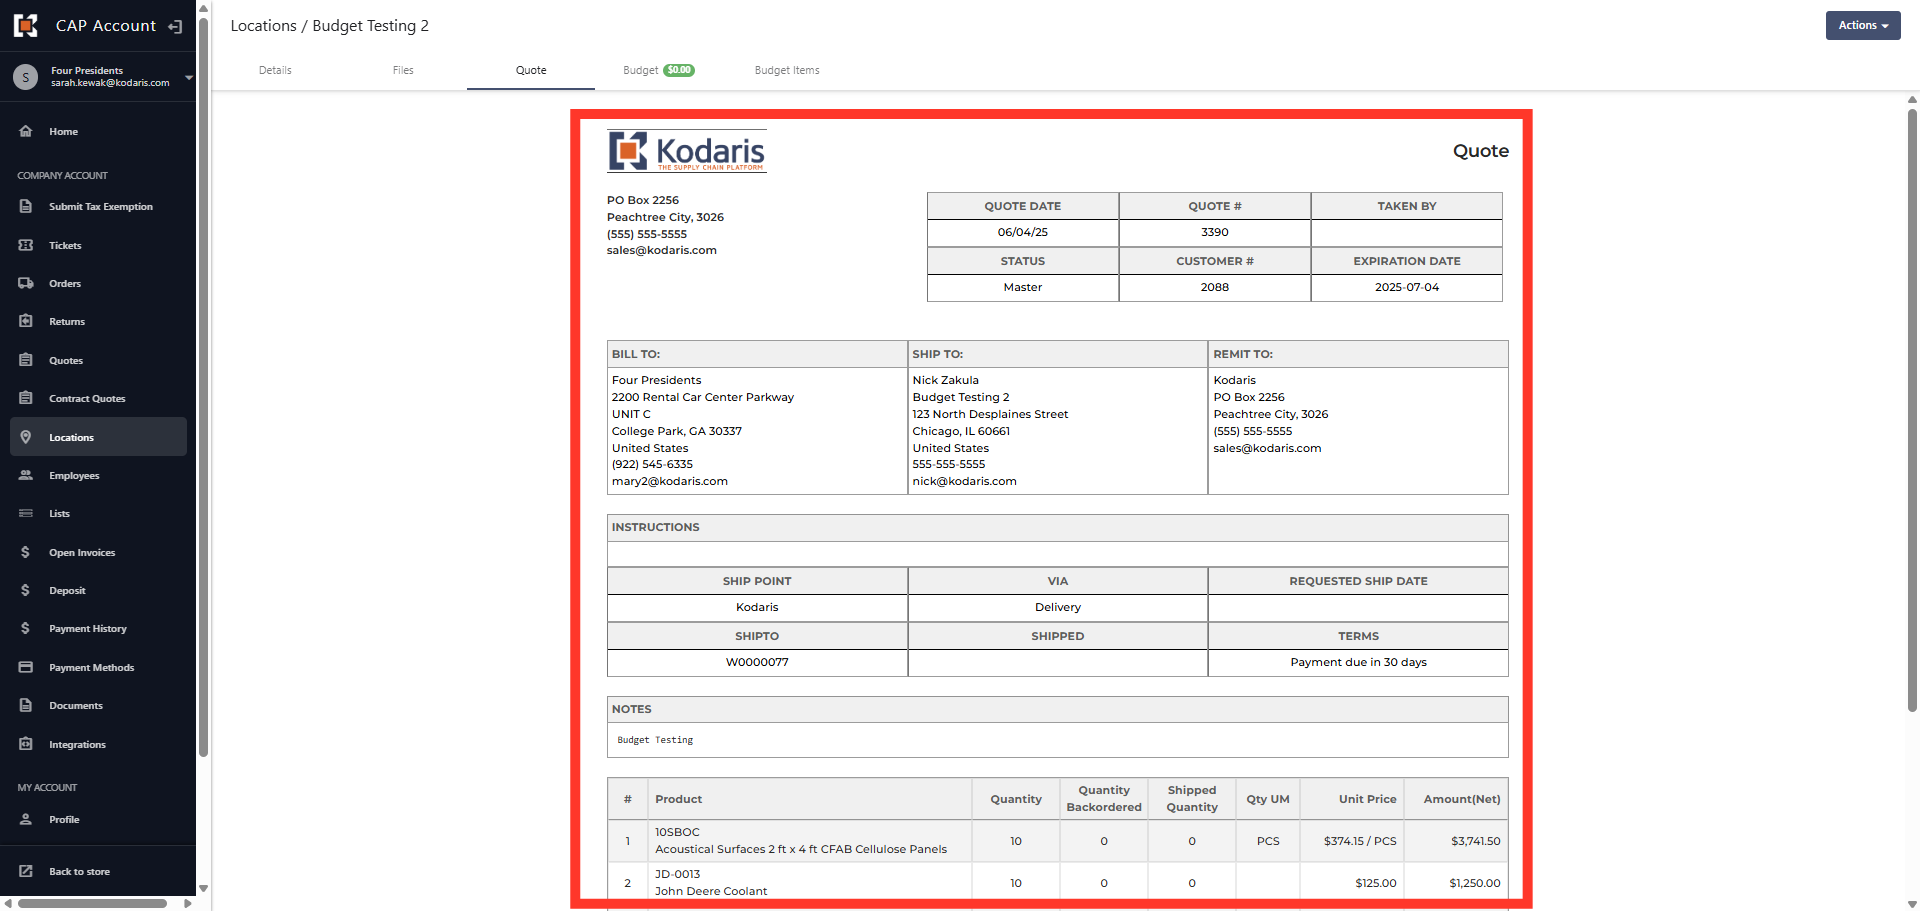Click quote number 3390

coord(1215,232)
